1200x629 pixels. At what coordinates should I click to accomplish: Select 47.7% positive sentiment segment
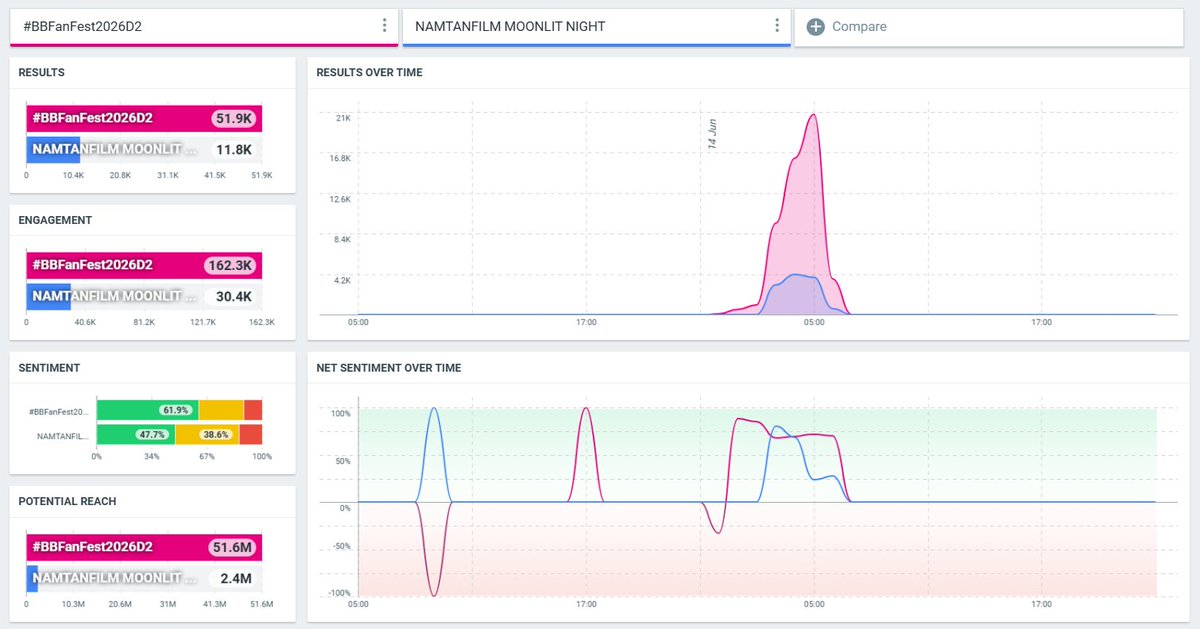(136, 435)
